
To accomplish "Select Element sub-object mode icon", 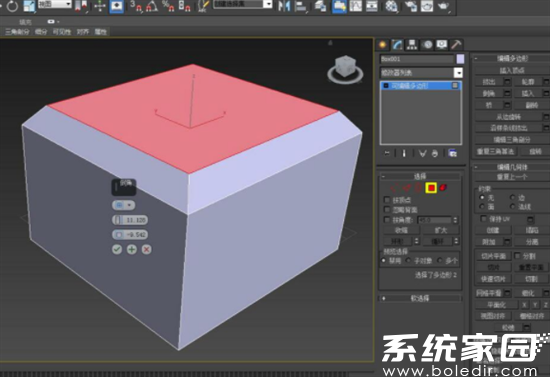I will tap(443, 188).
